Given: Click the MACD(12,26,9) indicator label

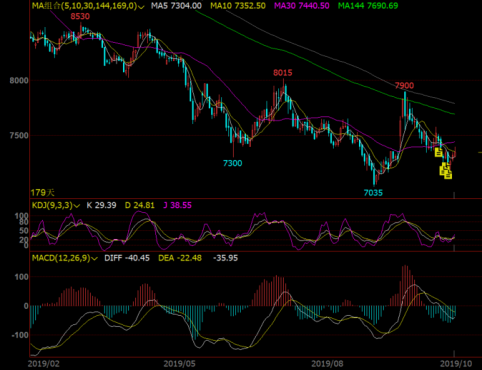Looking at the screenshot, I should tap(61, 258).
